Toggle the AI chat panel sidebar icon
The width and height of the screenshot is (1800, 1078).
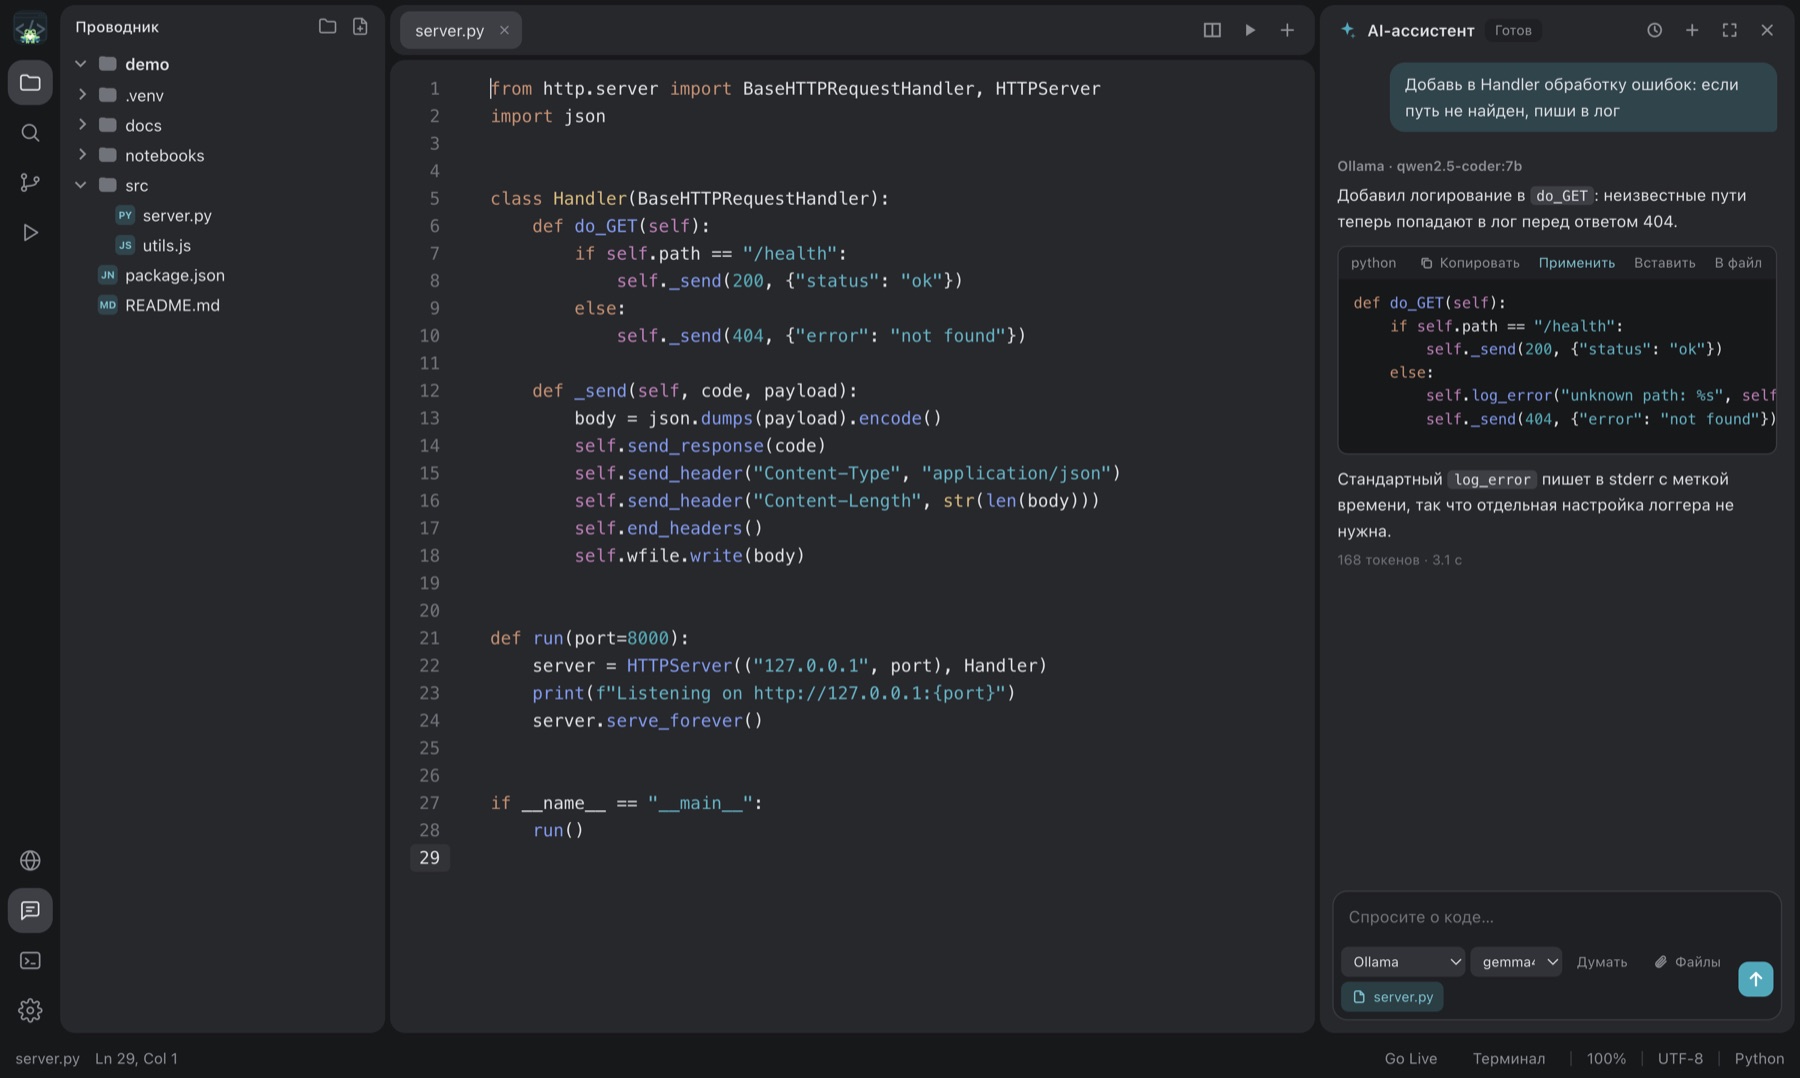30,911
